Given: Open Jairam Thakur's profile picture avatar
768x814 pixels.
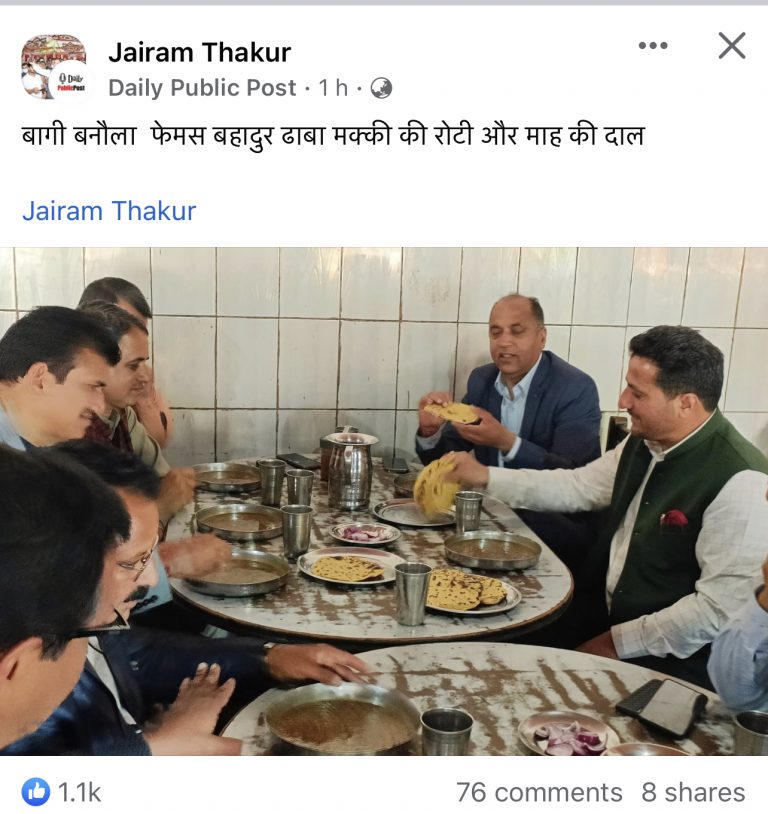Looking at the screenshot, I should (x=53, y=66).
